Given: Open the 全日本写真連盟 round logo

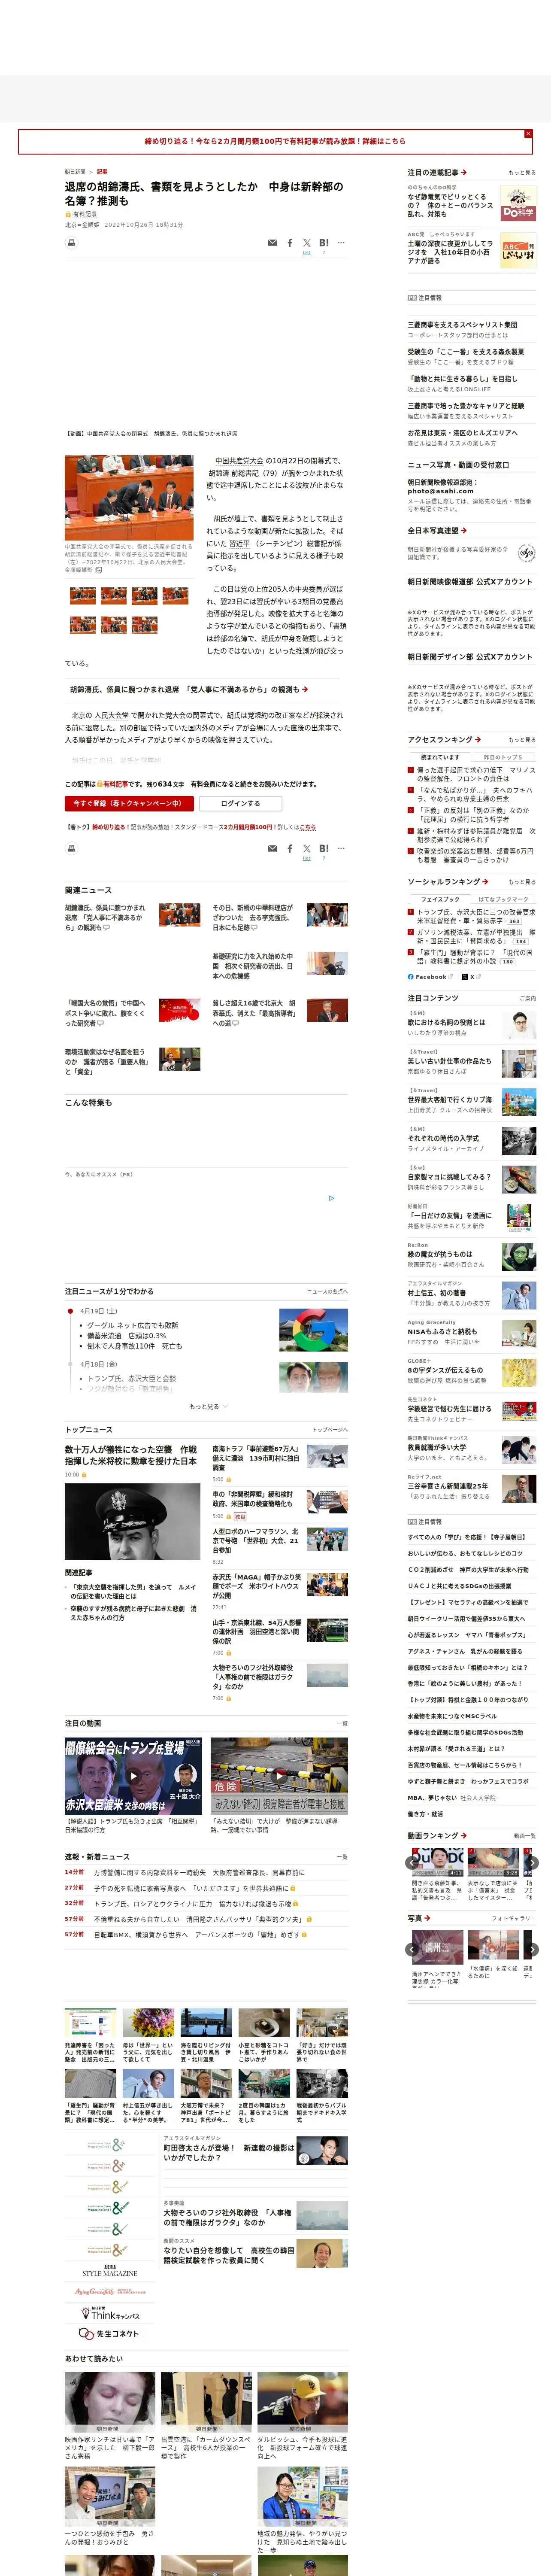Looking at the screenshot, I should click(526, 553).
